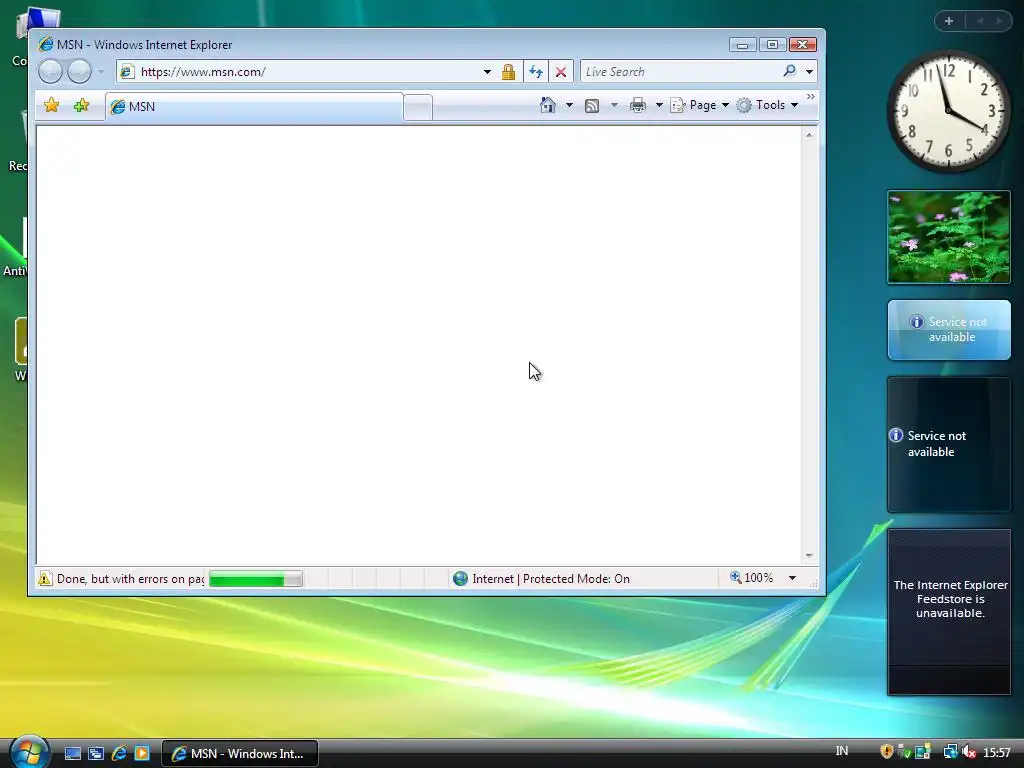Expand the Feeds dropdown arrow
The width and height of the screenshot is (1024, 768).
click(615, 105)
